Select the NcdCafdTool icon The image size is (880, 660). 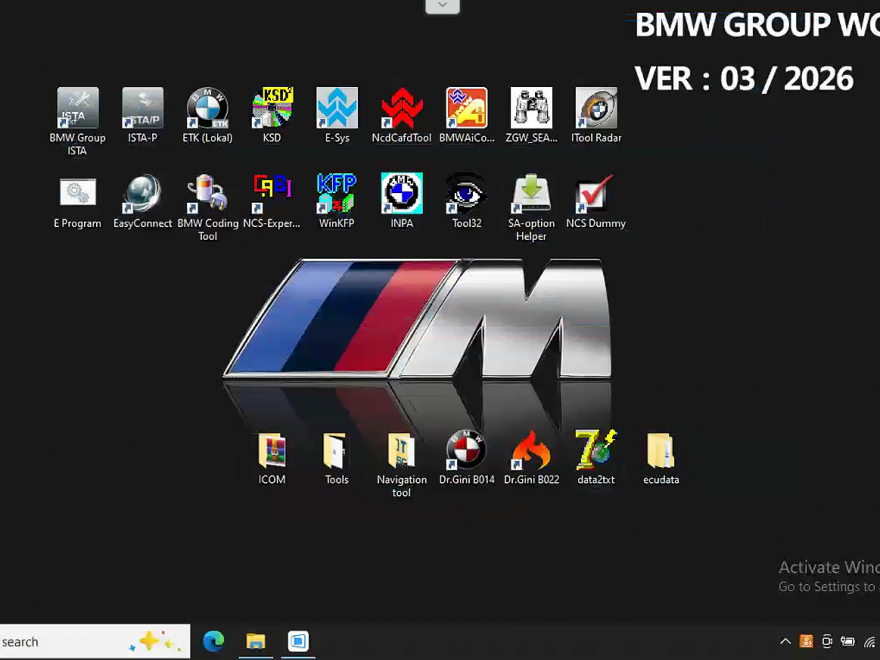401,109
